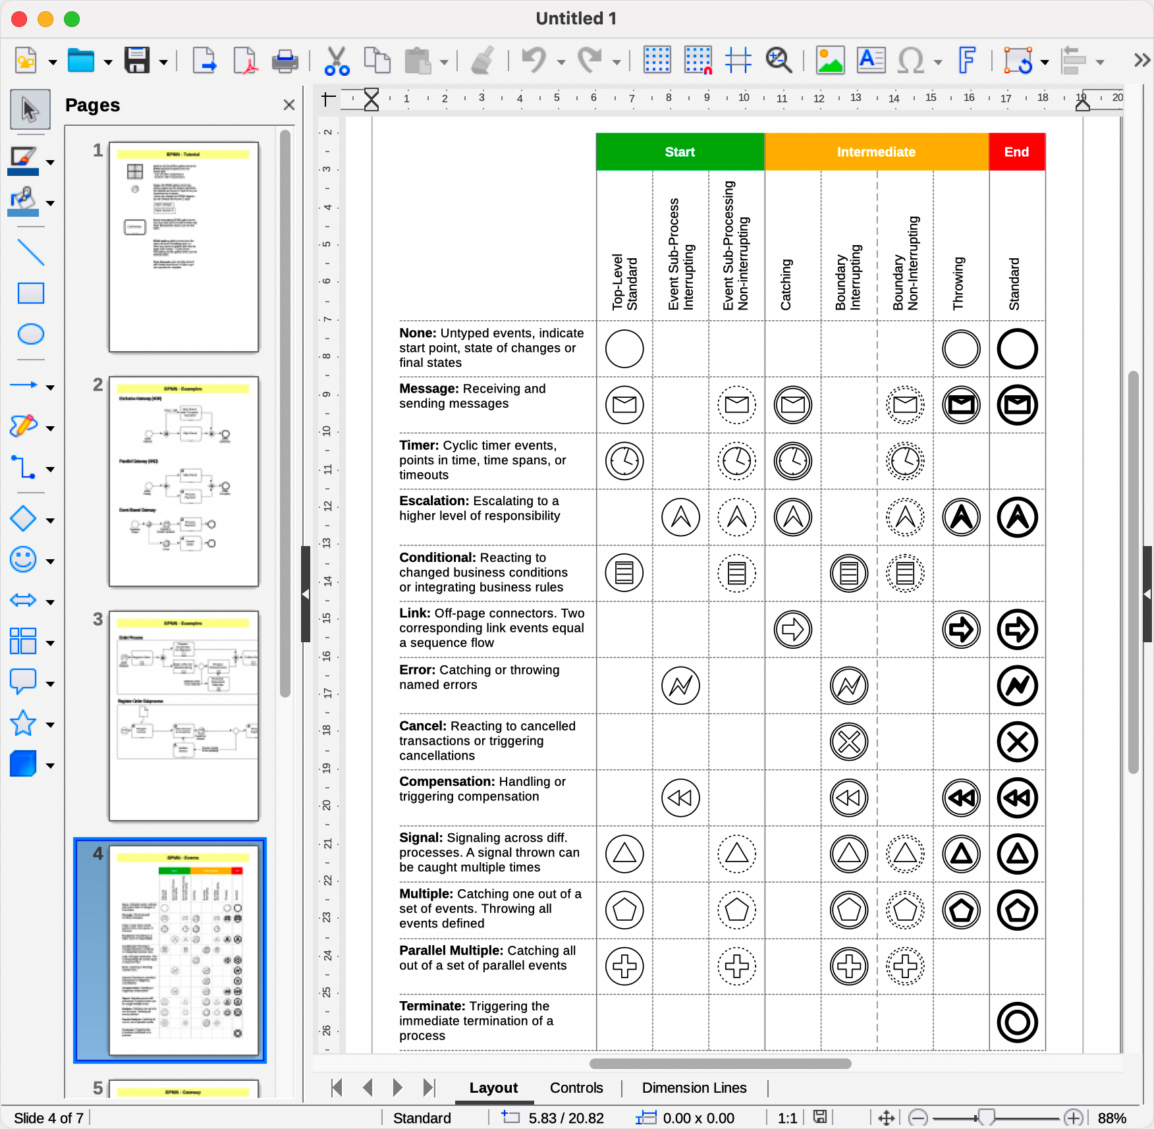Pick the Symbol Shapes smiley tool

click(23, 560)
